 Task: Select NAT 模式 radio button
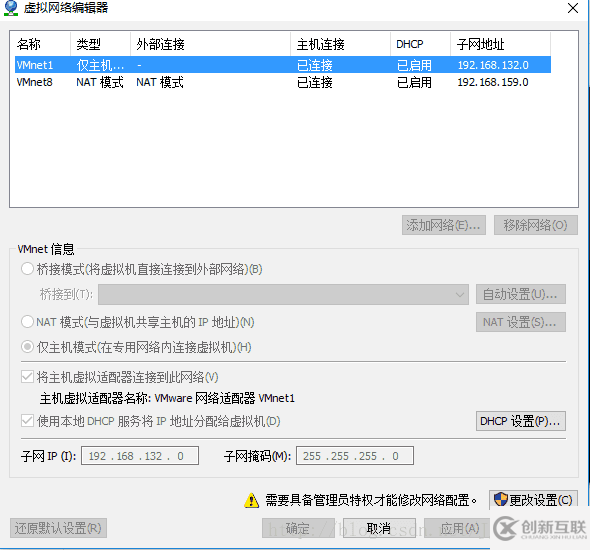[x=27, y=322]
